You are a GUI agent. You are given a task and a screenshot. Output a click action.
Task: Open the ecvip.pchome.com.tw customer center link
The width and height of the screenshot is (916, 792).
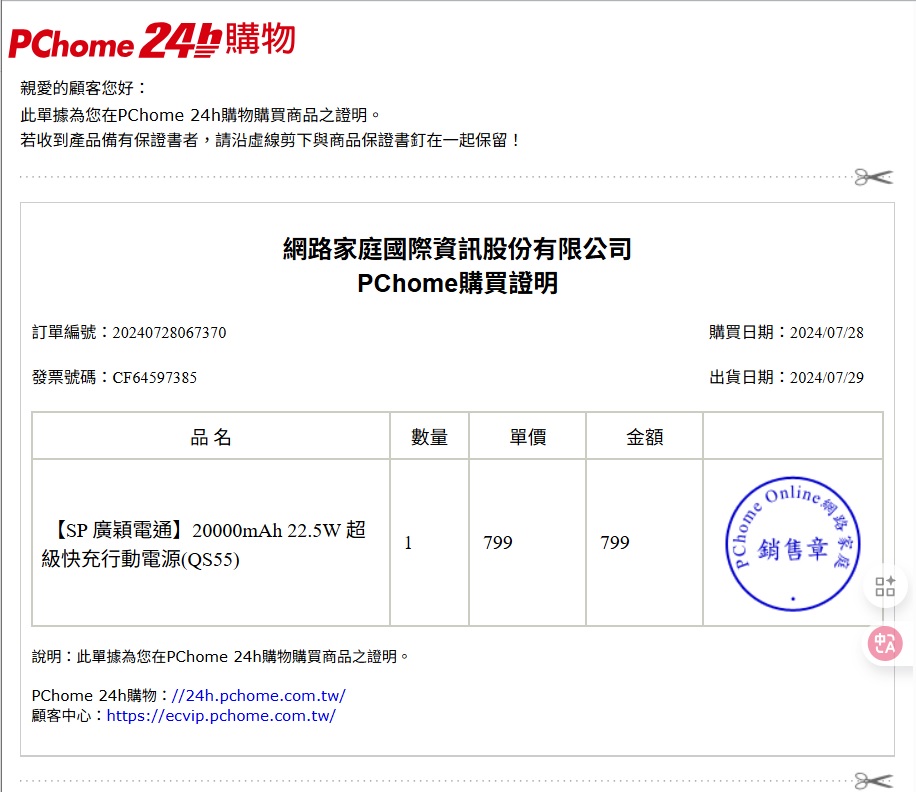pyautogui.click(x=221, y=716)
